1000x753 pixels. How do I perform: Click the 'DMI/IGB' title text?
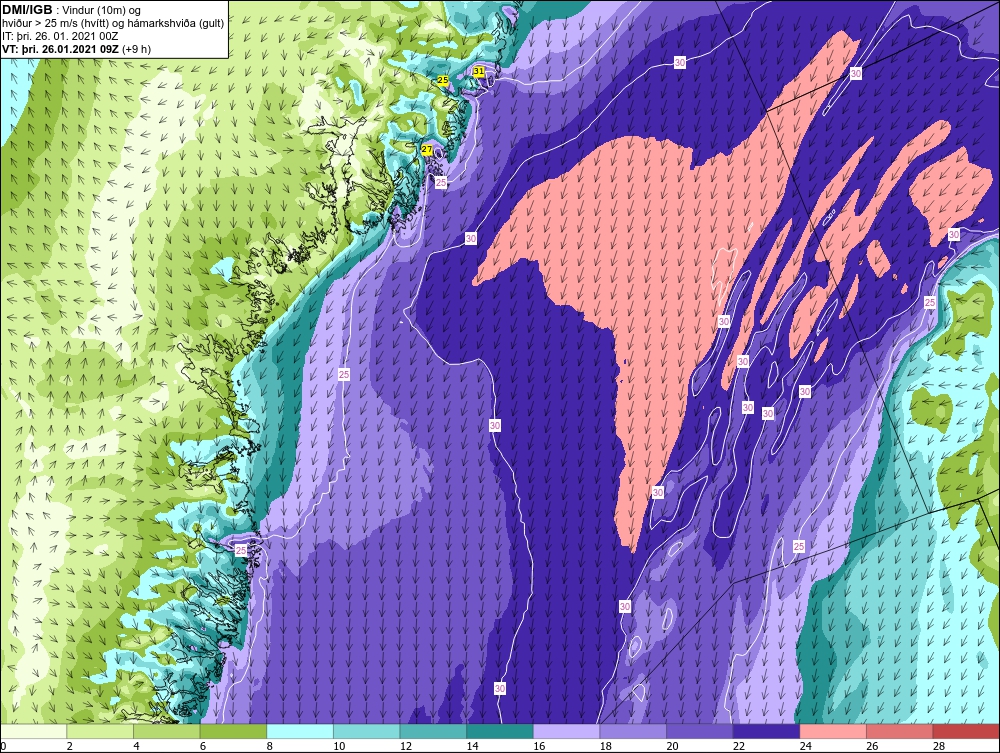pyautogui.click(x=27, y=10)
